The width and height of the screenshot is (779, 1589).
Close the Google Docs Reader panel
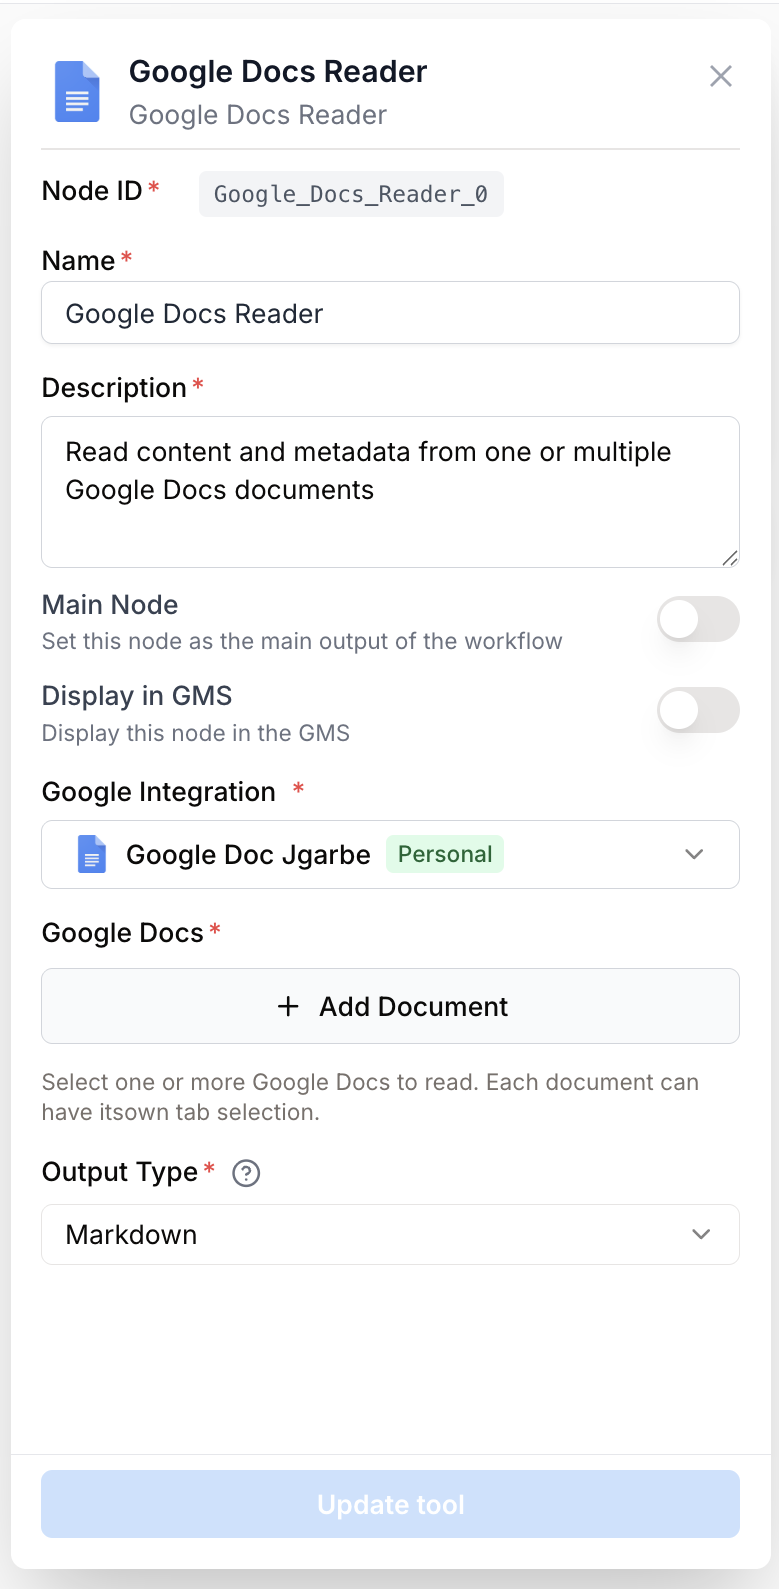pyautogui.click(x=721, y=76)
